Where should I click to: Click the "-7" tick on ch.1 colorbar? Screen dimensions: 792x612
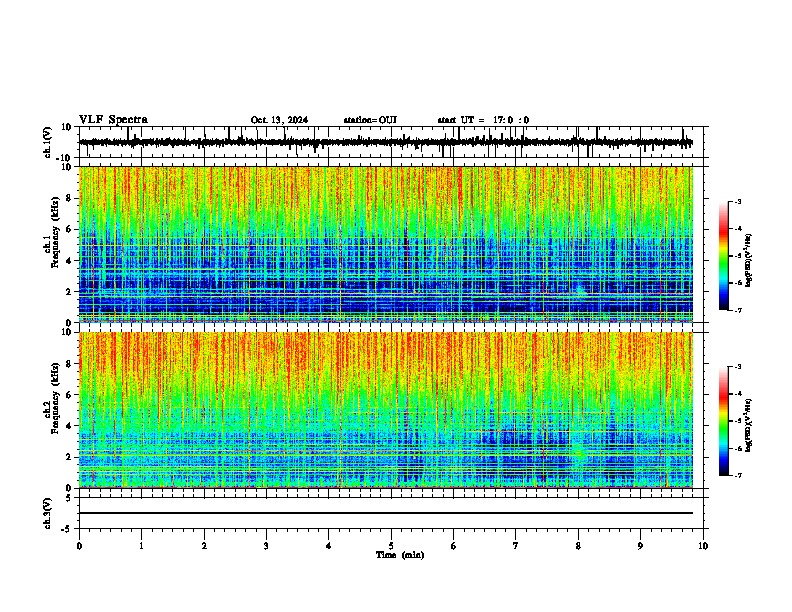point(737,310)
